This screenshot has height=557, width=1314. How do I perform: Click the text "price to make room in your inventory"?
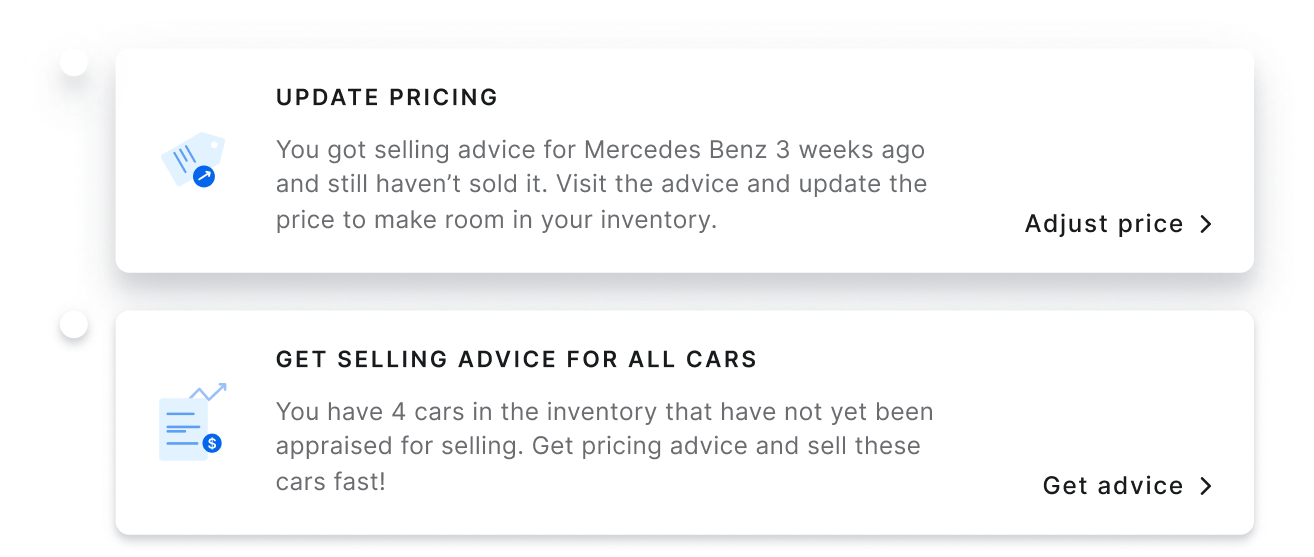[x=494, y=219]
